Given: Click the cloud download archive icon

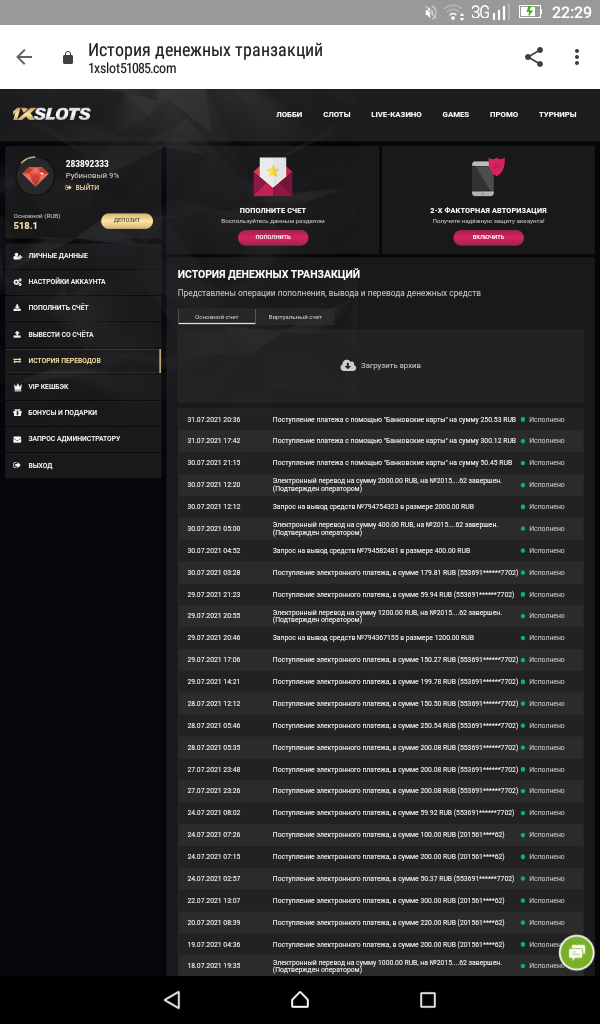Looking at the screenshot, I should point(348,366).
